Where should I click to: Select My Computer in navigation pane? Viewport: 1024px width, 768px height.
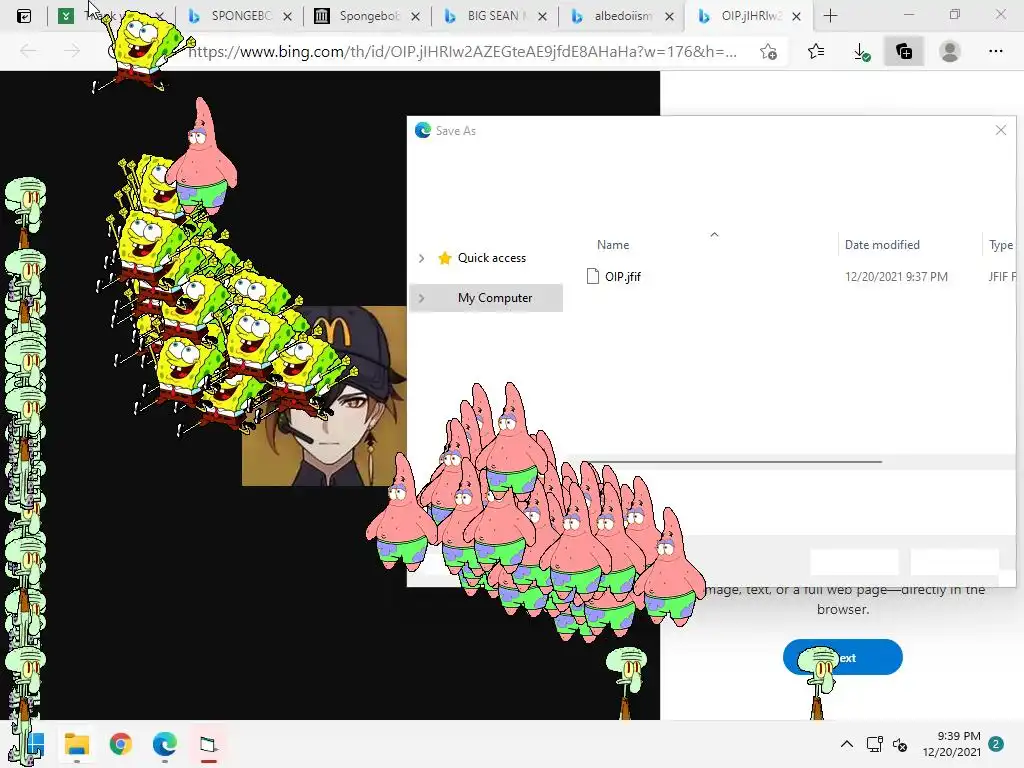(486, 298)
